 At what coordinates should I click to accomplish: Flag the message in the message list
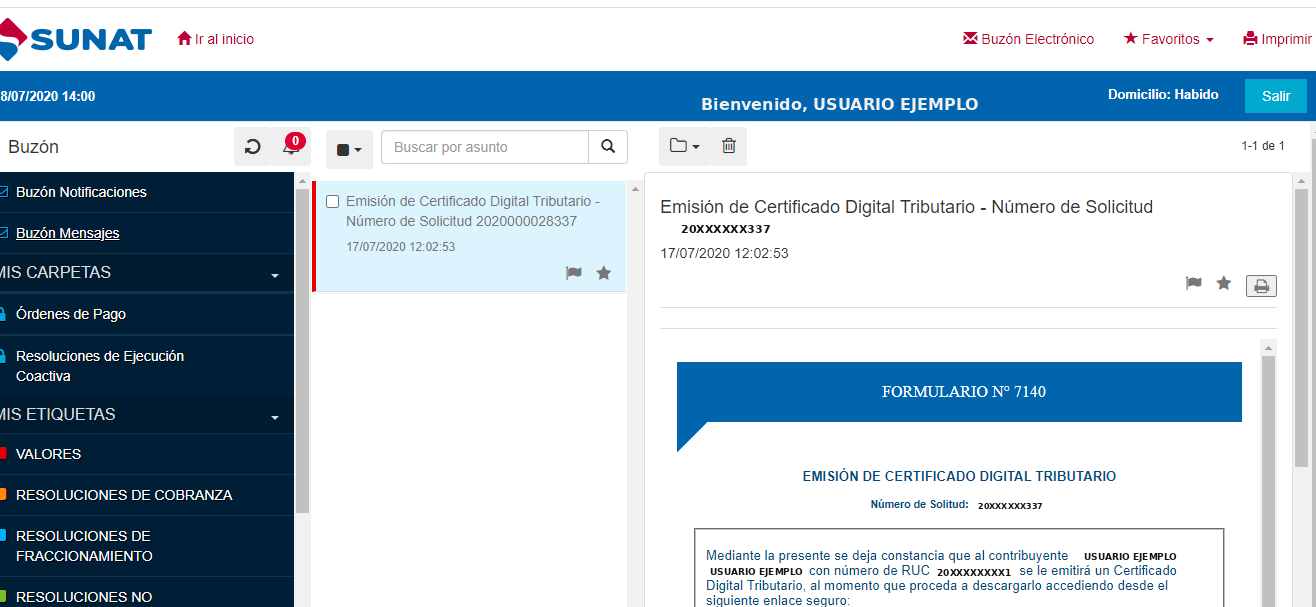click(x=574, y=272)
